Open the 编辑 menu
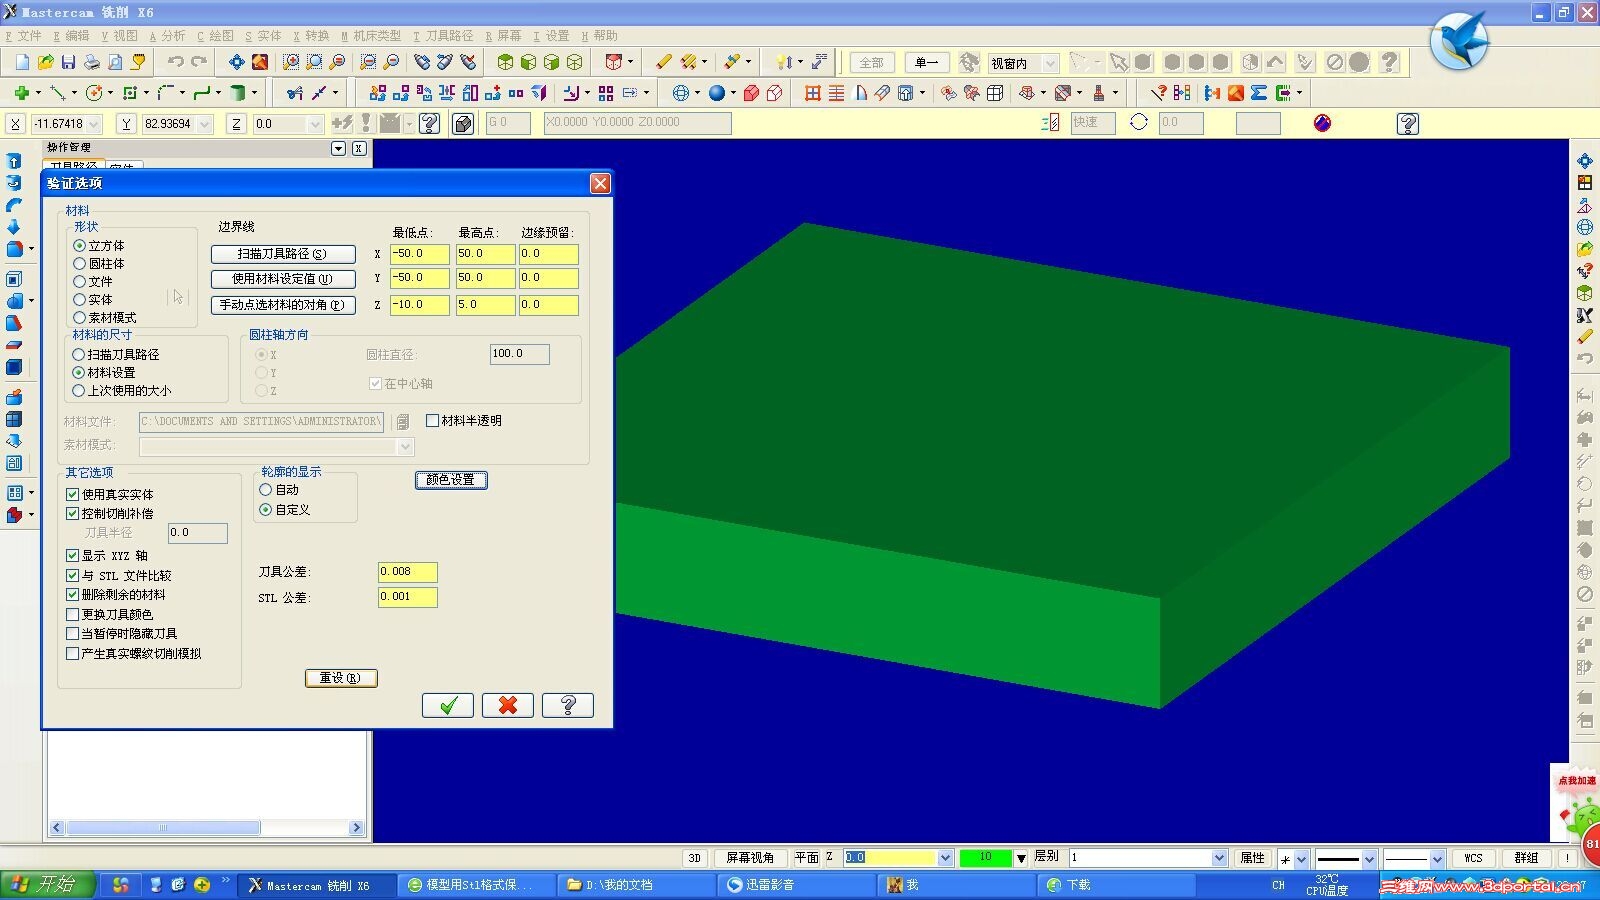 pyautogui.click(x=71, y=36)
